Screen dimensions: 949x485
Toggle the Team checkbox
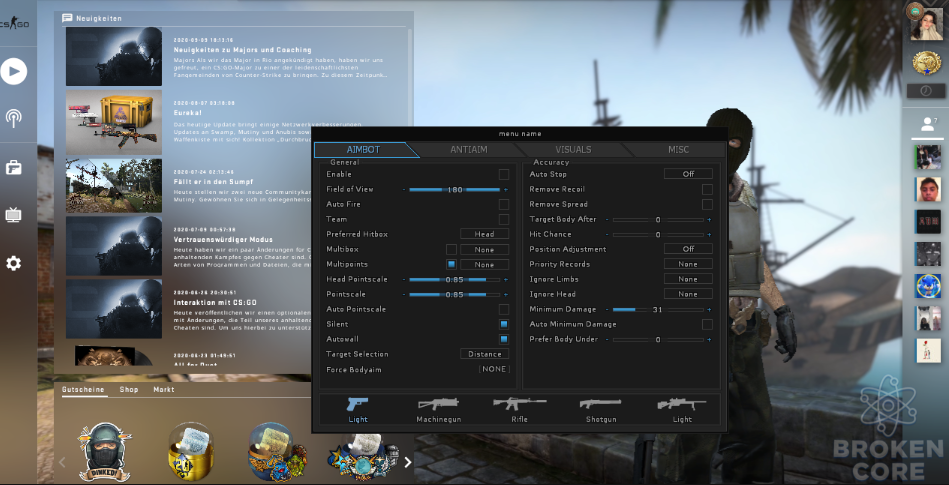coord(504,219)
